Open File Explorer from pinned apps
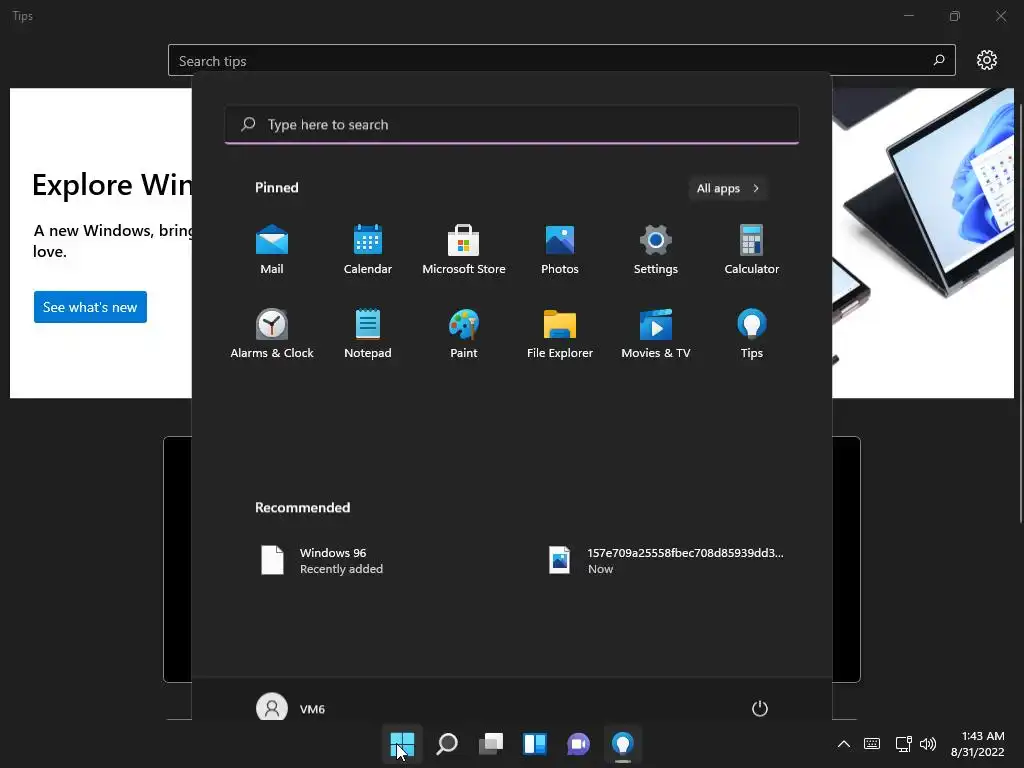The image size is (1024, 768). [560, 334]
